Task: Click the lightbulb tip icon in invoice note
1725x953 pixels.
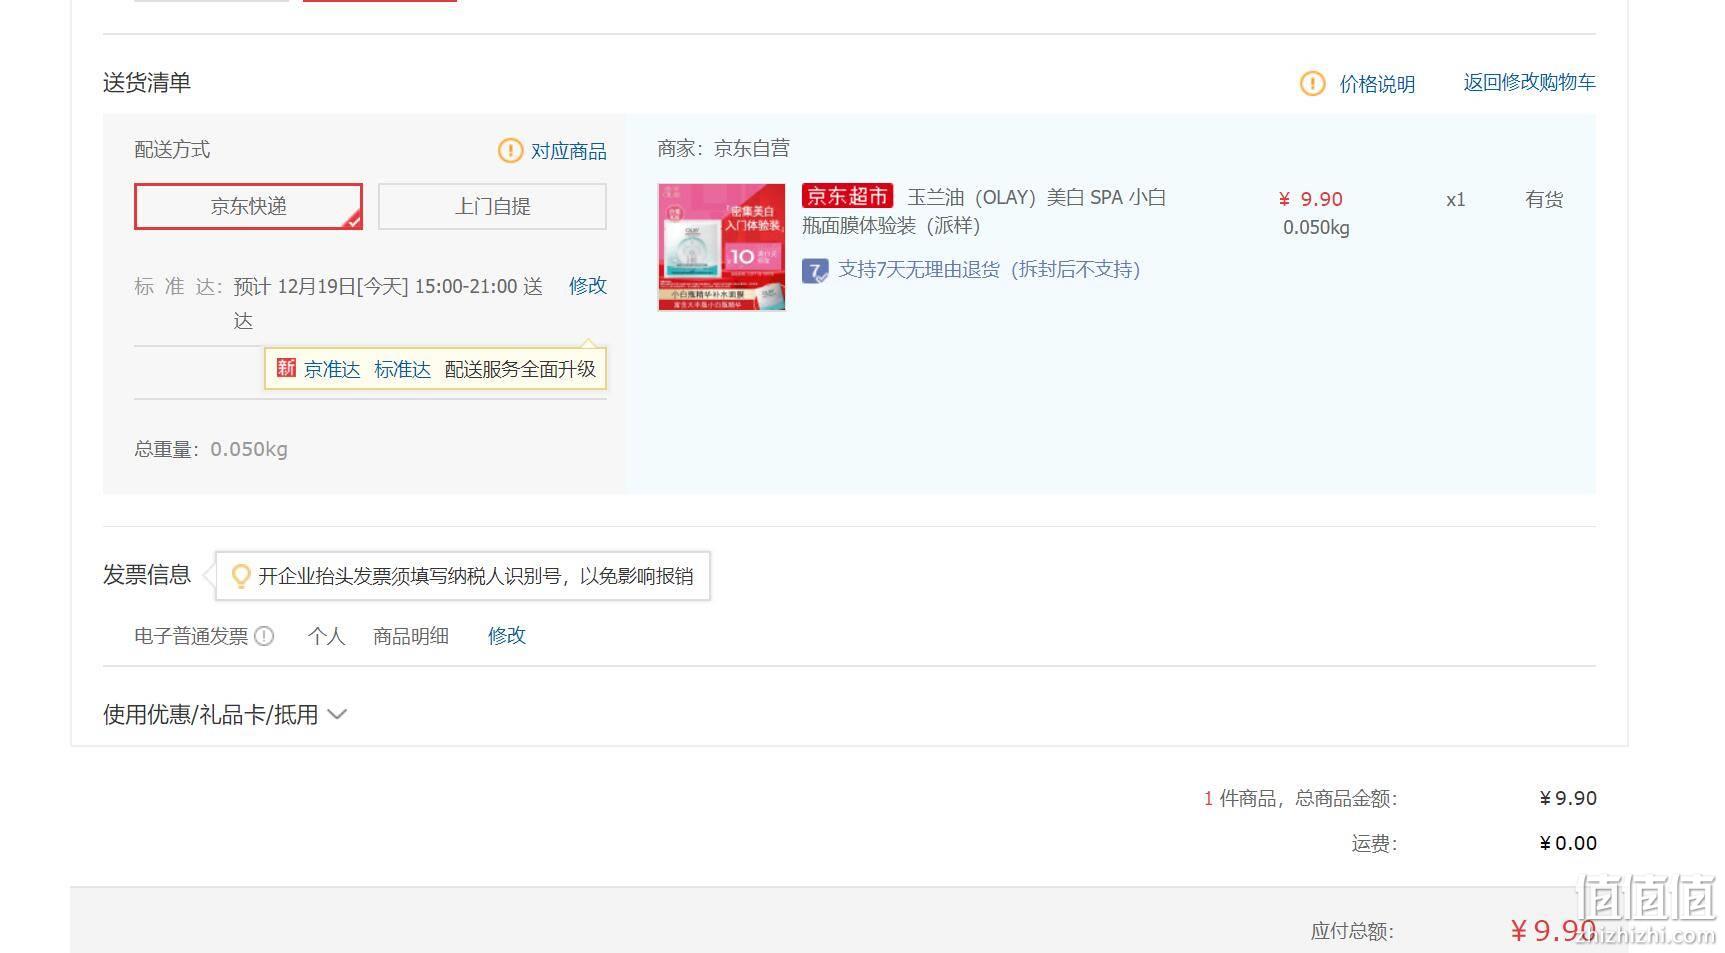Action: pos(241,576)
